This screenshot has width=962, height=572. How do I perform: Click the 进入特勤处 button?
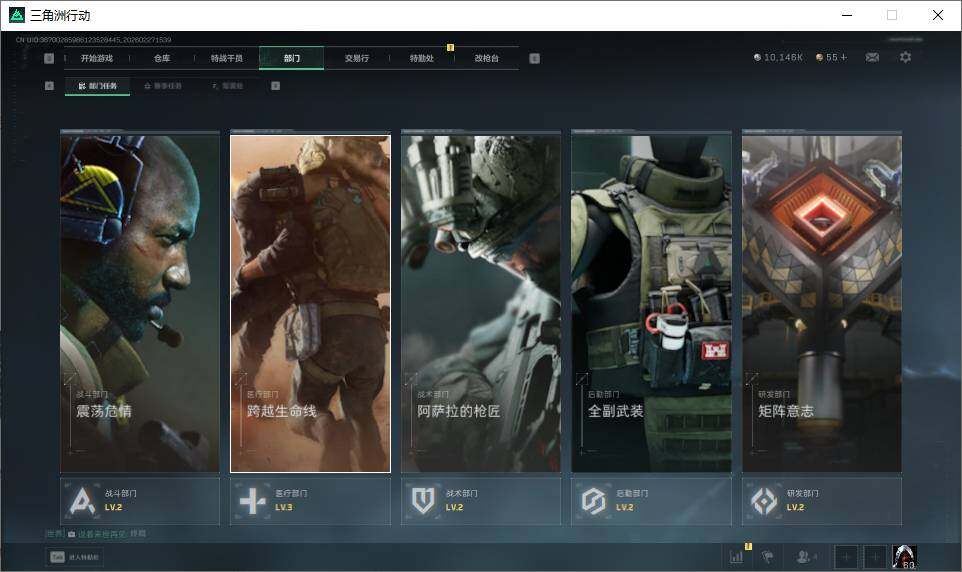coord(75,557)
